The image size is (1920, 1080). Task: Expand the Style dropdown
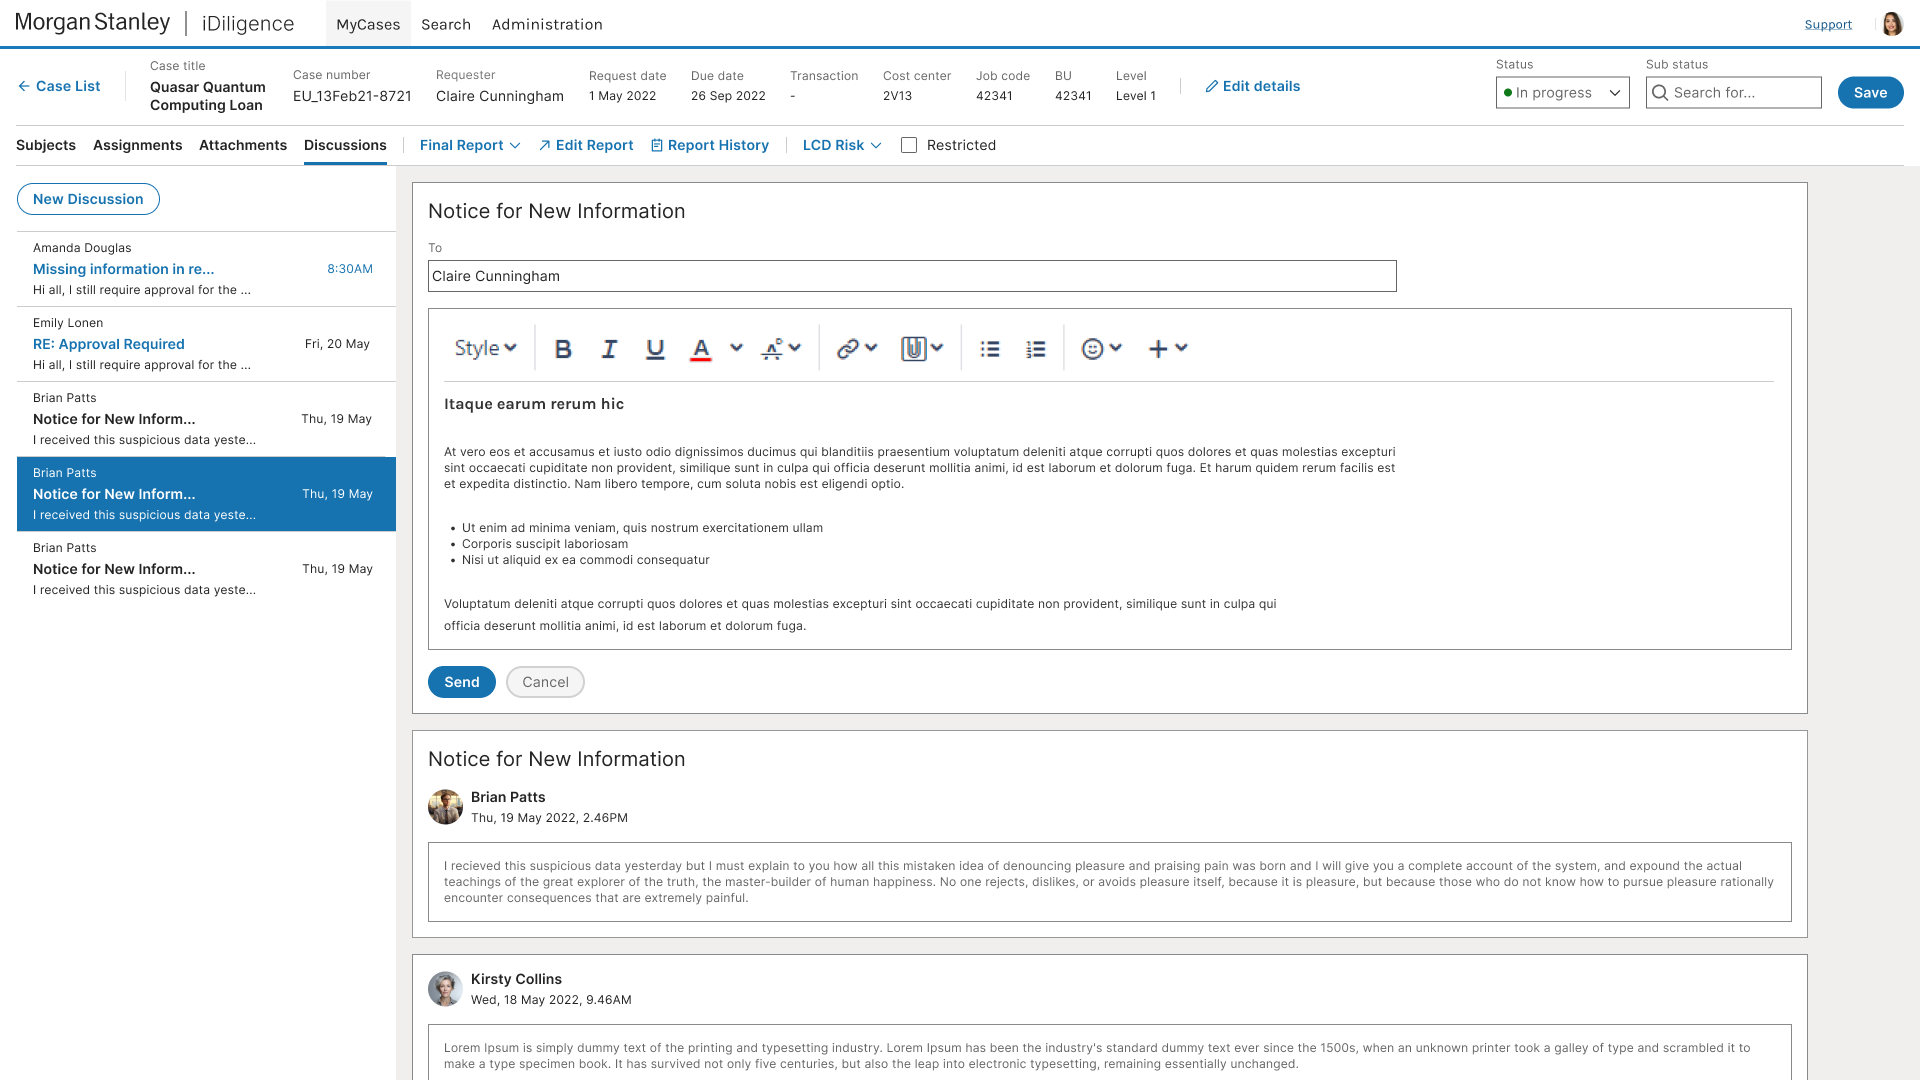coord(485,349)
